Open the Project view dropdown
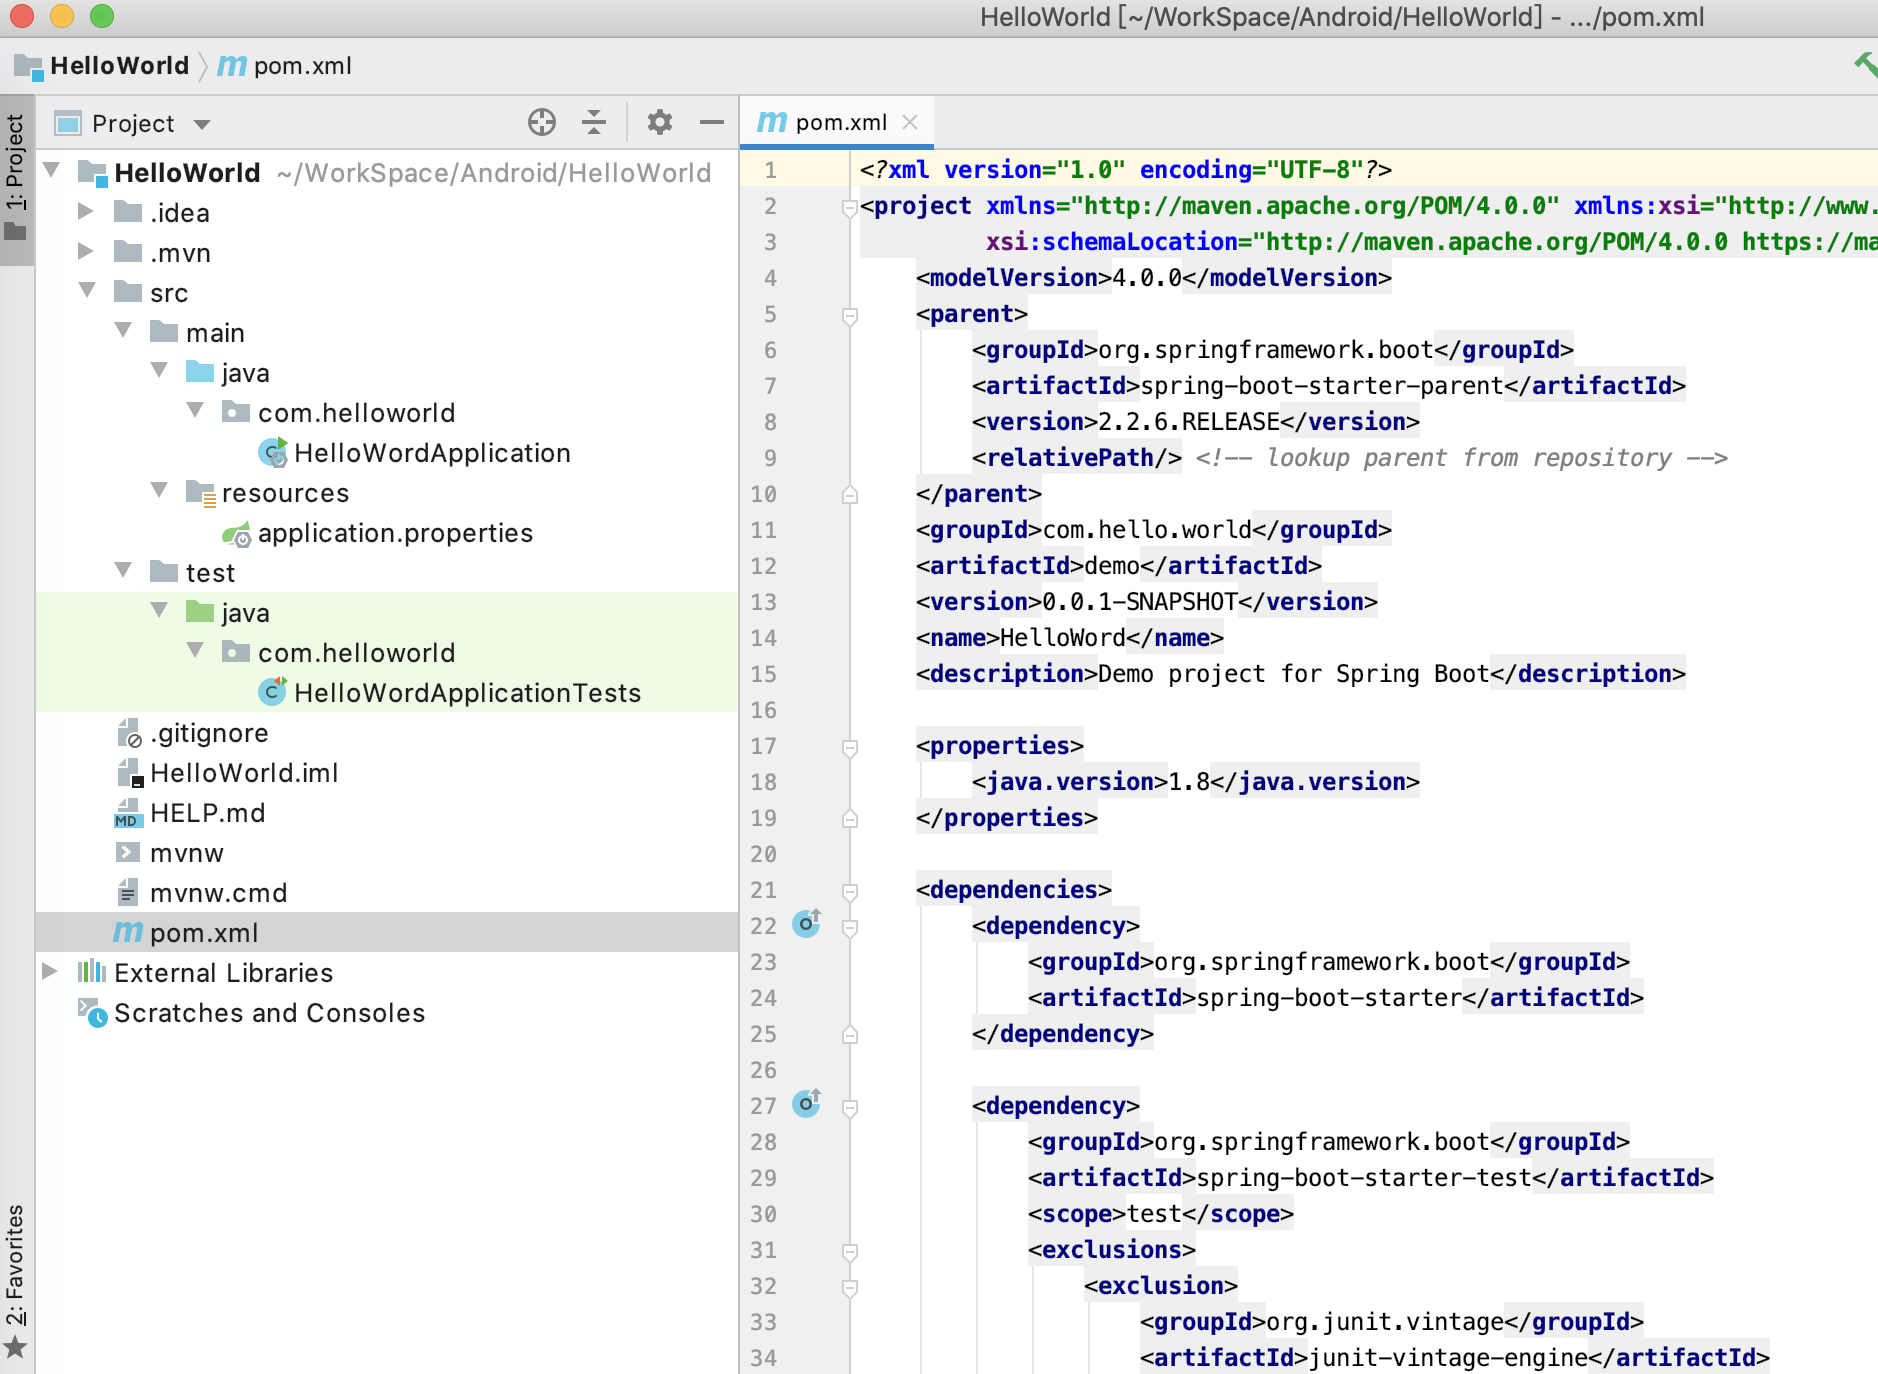 (202, 124)
